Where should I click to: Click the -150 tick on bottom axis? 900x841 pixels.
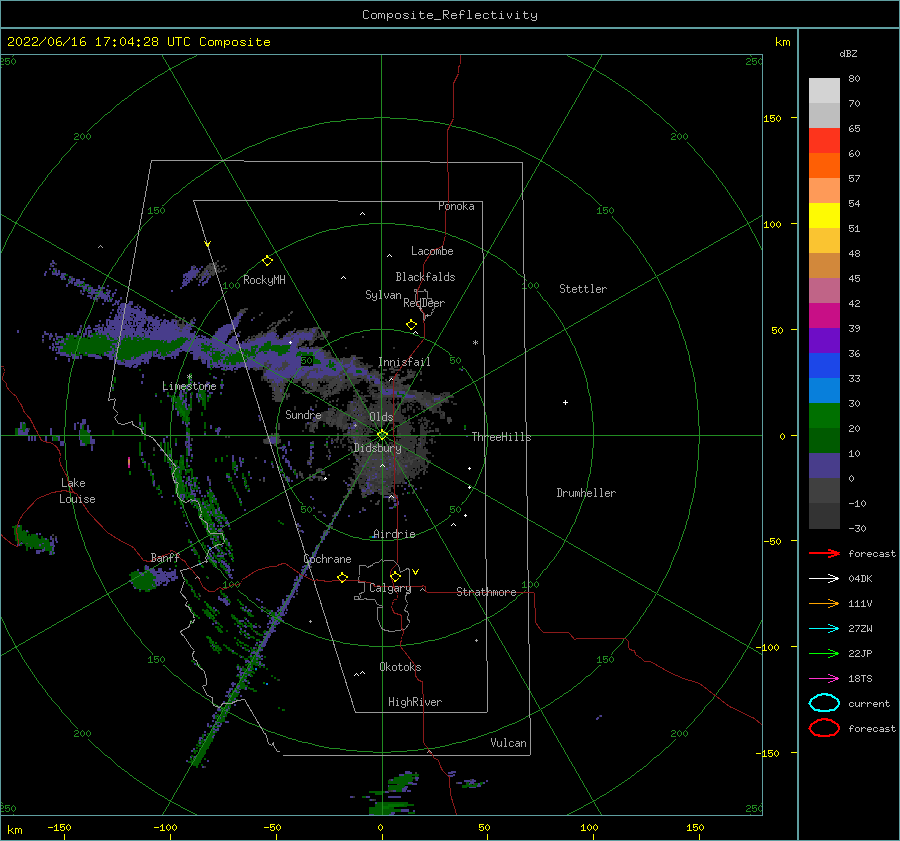point(59,827)
